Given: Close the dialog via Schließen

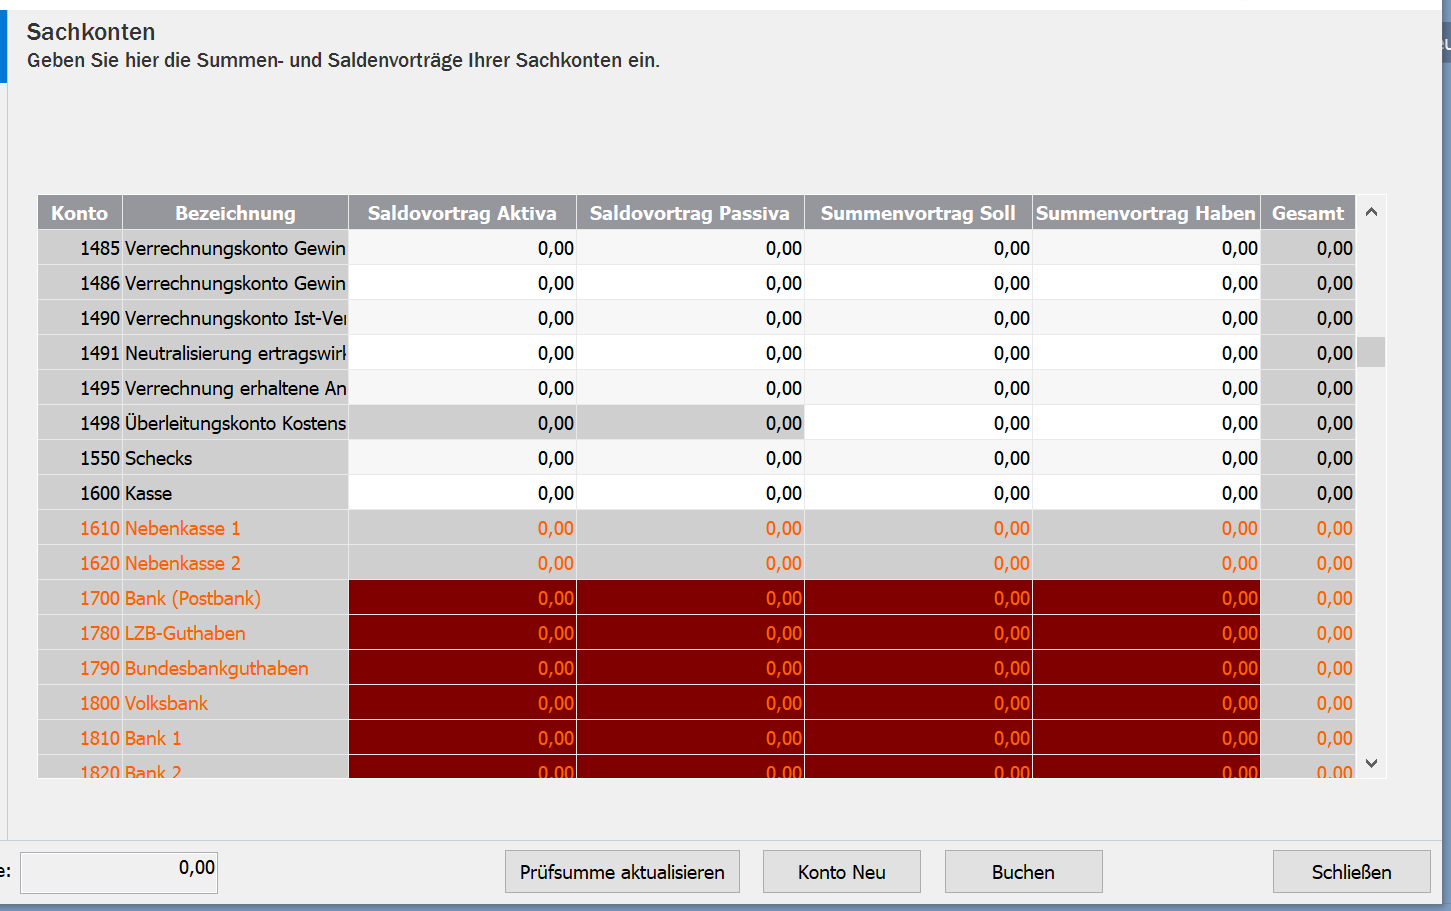Looking at the screenshot, I should coord(1352,871).
